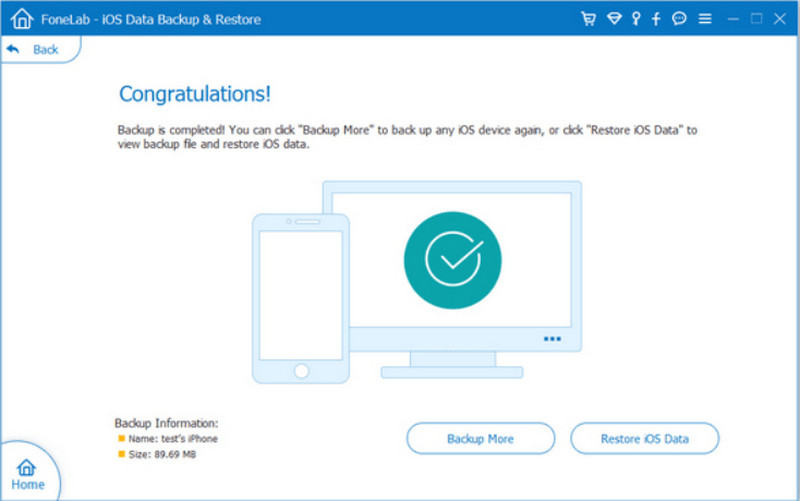Viewport: 800px width, 501px height.
Task: Click the Facebook share icon
Action: click(x=657, y=19)
